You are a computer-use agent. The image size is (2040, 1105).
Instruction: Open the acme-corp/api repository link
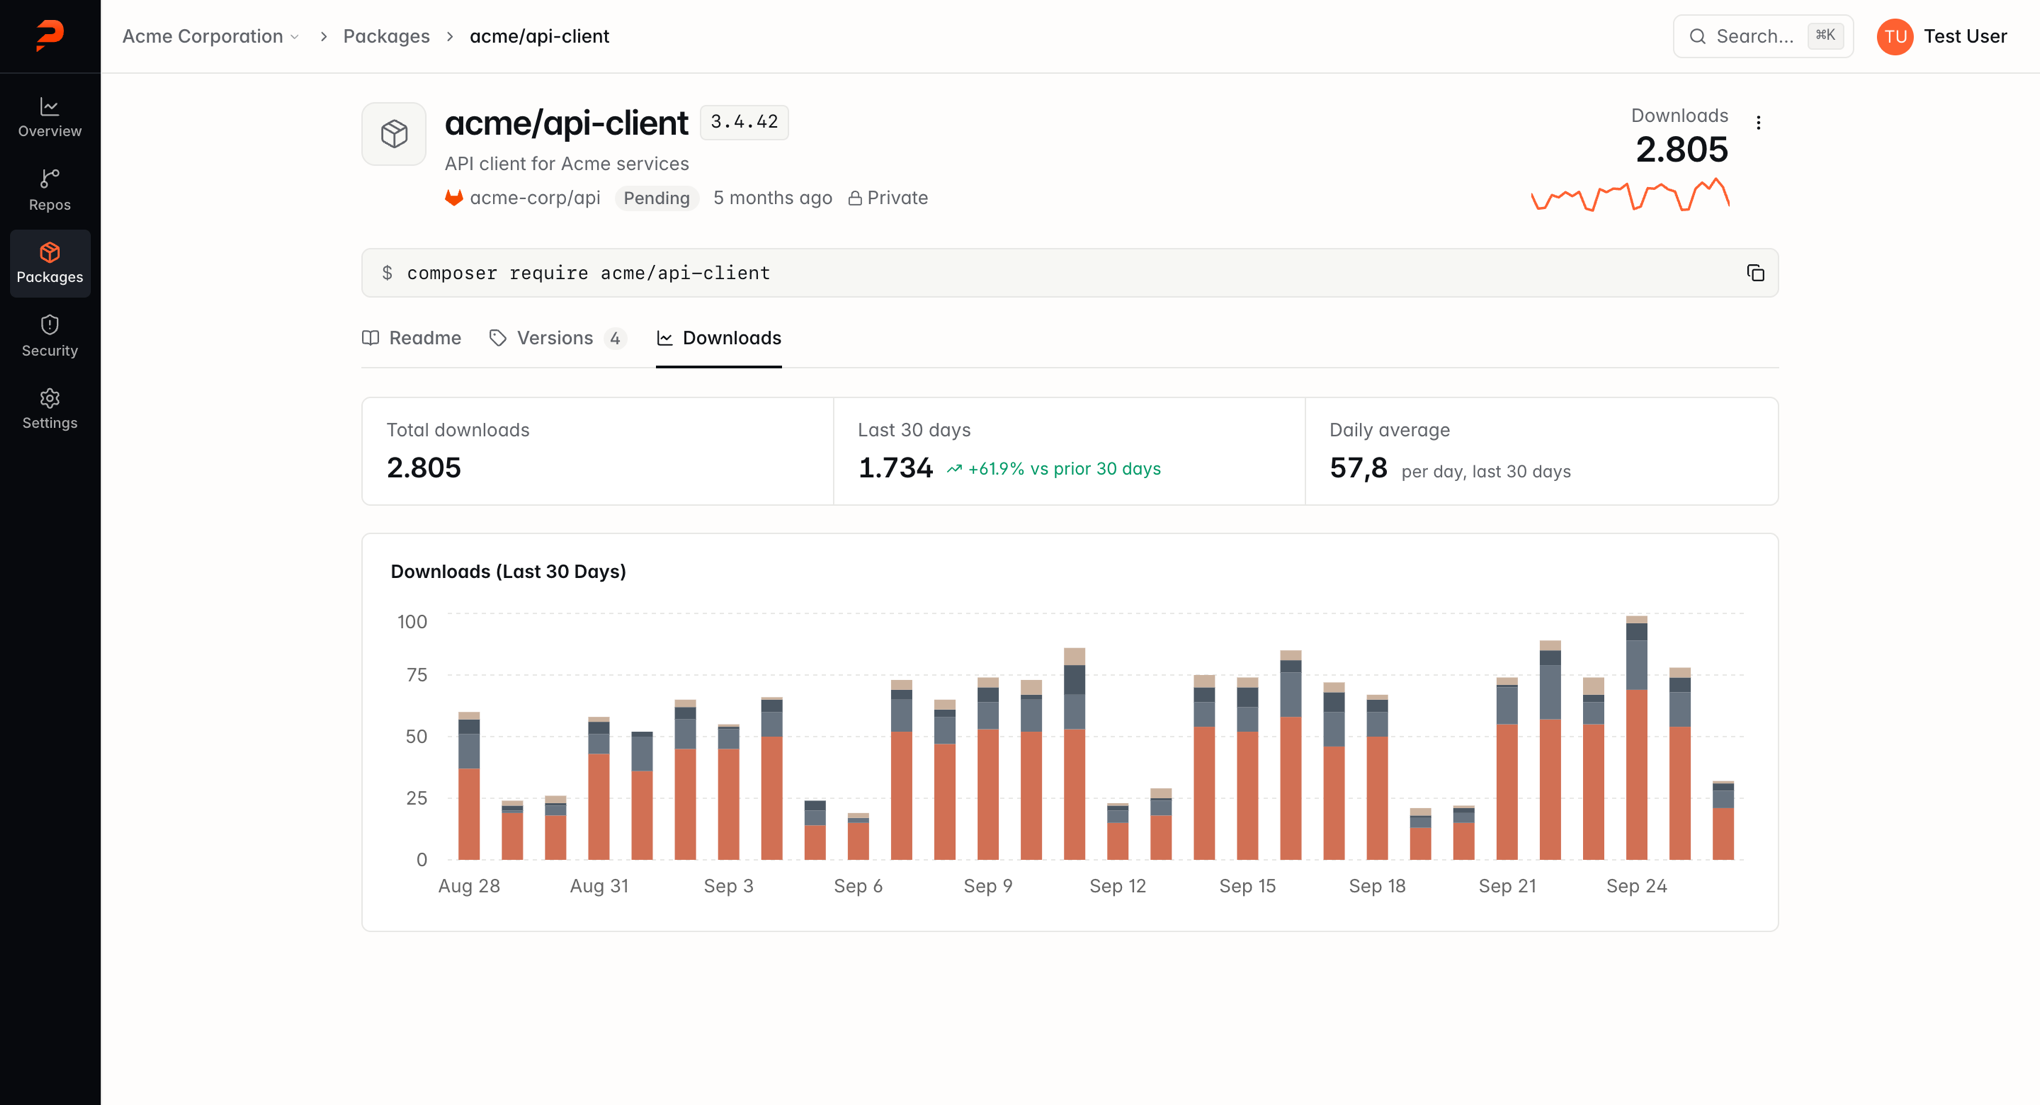[x=535, y=198]
